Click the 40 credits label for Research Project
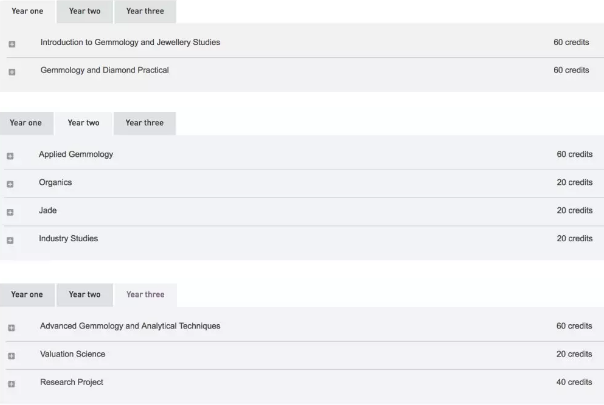The height and width of the screenshot is (405, 604). pos(574,382)
